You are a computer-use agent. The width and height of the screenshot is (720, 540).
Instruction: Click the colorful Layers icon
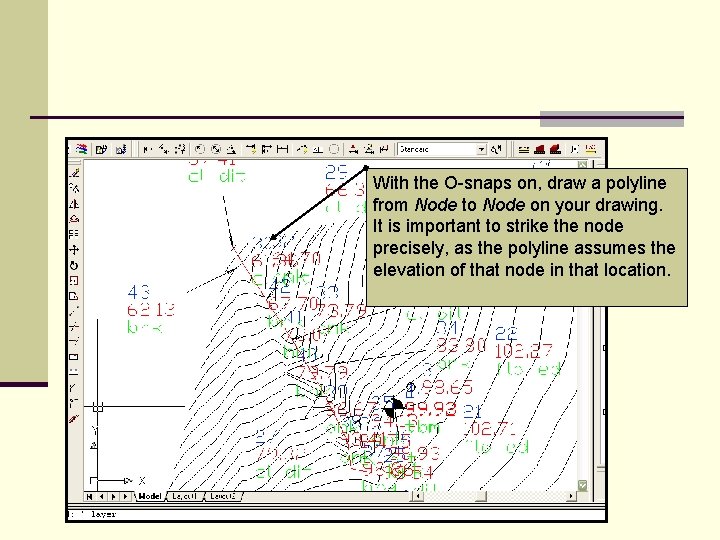pos(82,149)
